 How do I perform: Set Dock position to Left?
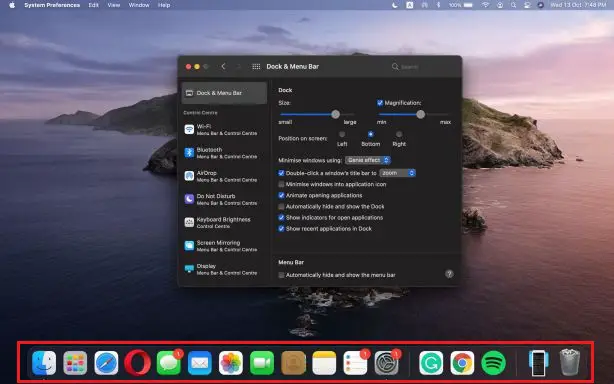342,134
